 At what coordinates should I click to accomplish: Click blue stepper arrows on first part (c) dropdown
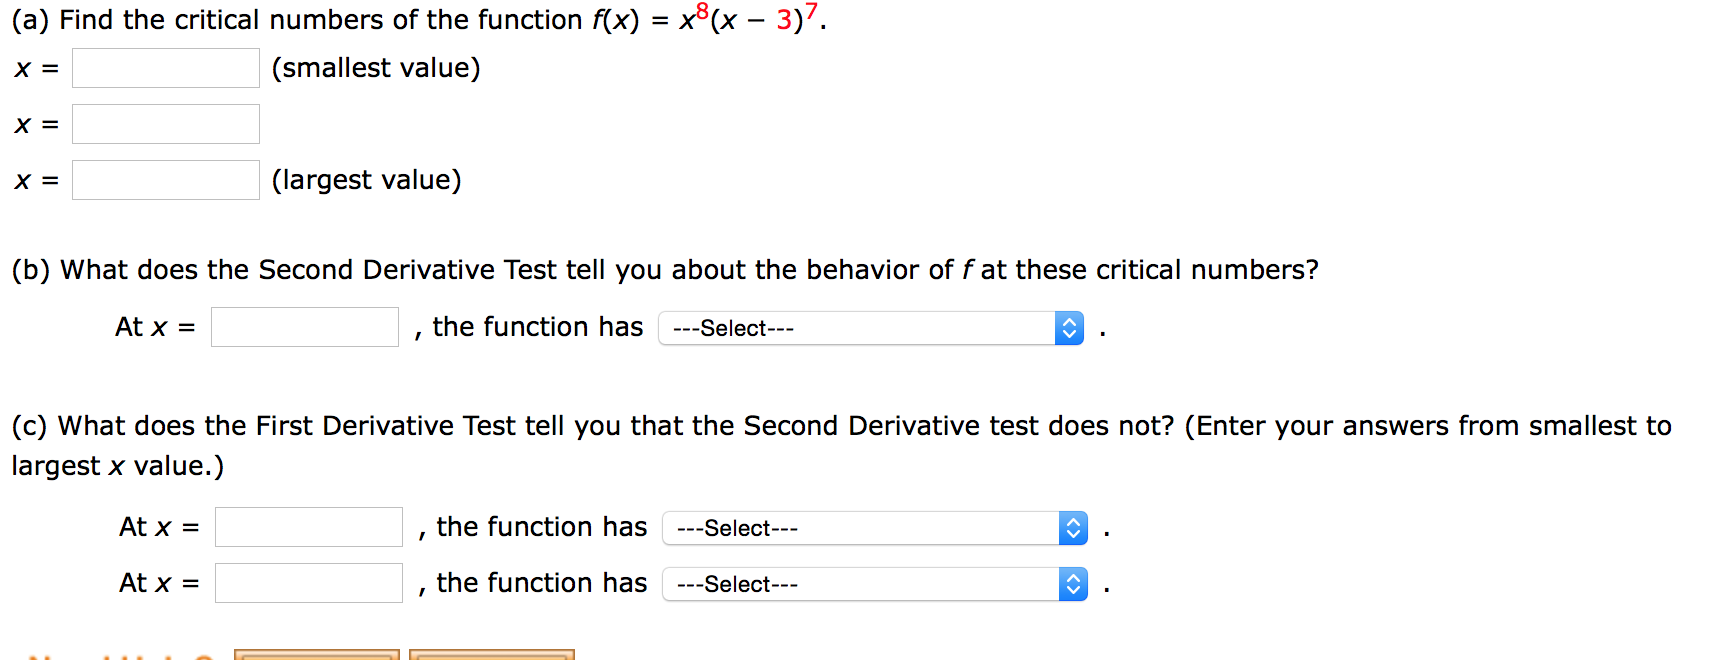click(x=1072, y=528)
